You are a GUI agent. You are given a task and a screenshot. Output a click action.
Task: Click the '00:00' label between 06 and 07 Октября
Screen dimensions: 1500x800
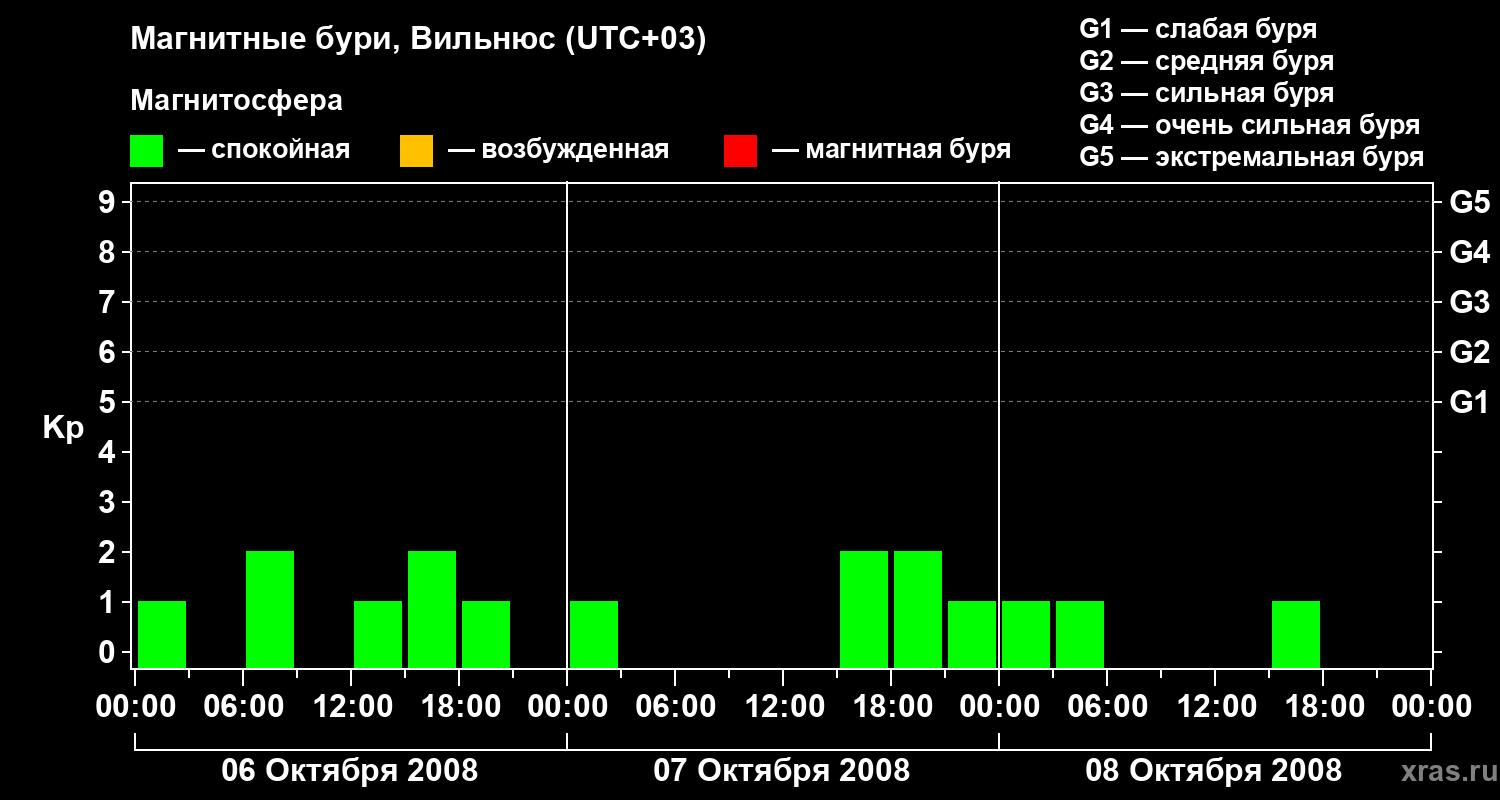(567, 707)
